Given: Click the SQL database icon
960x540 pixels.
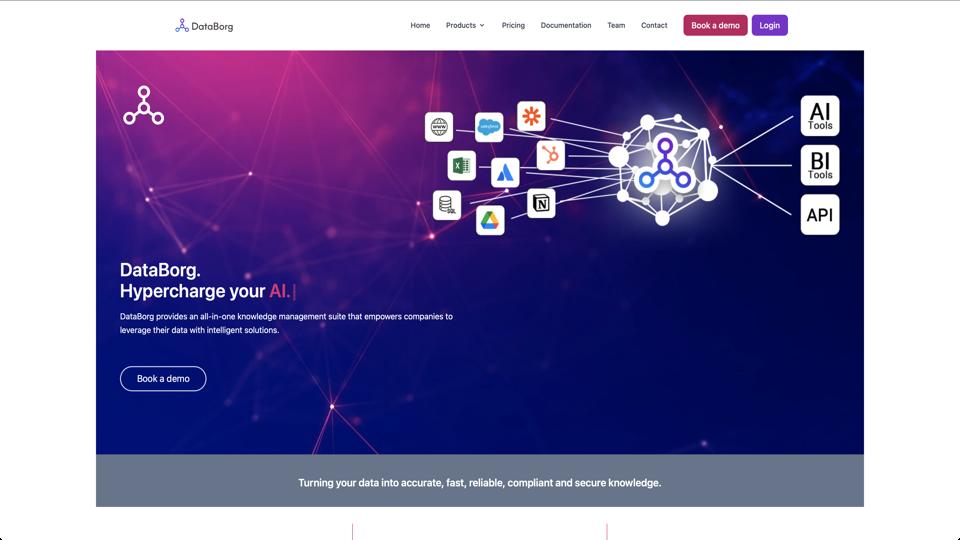Looking at the screenshot, I should (447, 205).
